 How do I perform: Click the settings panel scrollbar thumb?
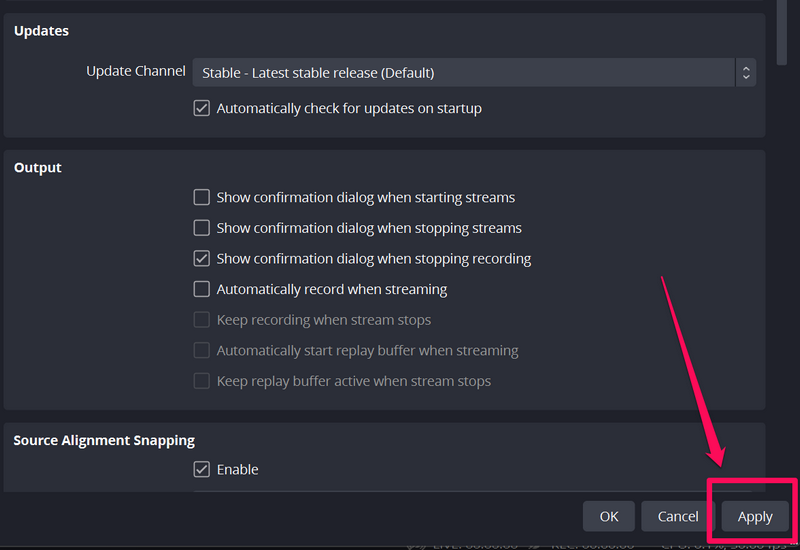pyautogui.click(x=783, y=30)
